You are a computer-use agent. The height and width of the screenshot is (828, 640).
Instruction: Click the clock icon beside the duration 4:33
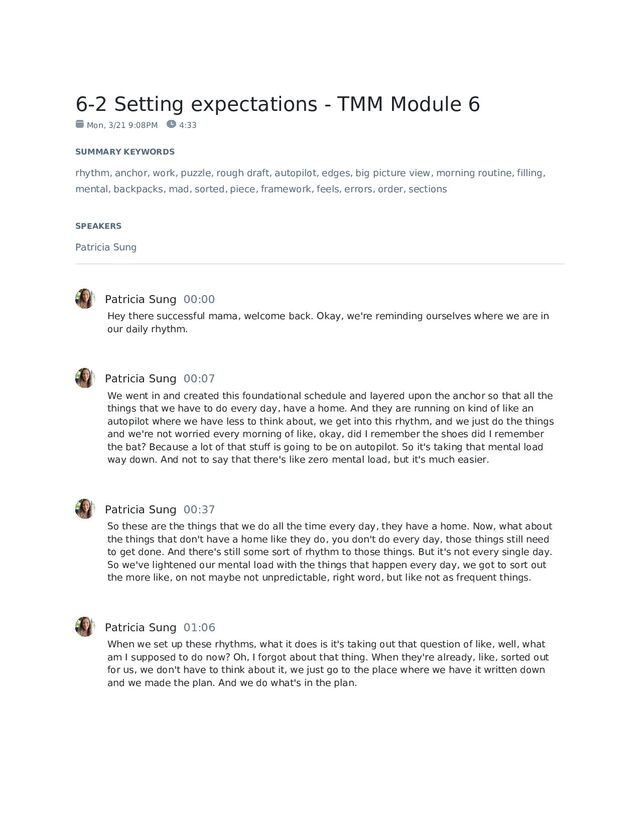[170, 124]
